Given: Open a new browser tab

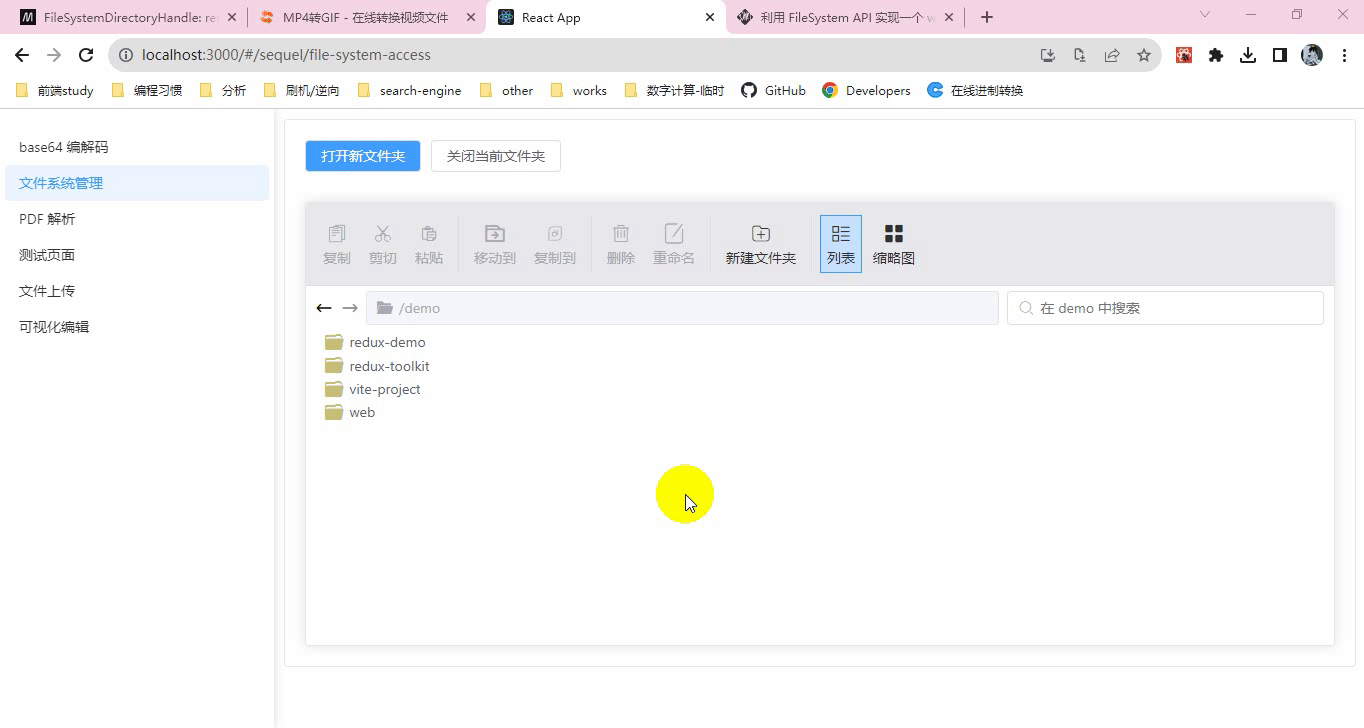Looking at the screenshot, I should tap(987, 17).
